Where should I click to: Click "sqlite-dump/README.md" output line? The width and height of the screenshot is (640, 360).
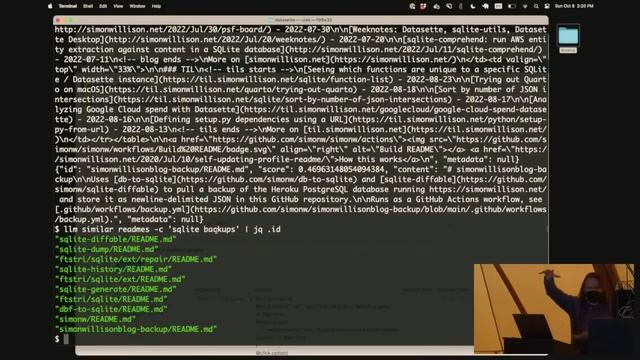107,249
